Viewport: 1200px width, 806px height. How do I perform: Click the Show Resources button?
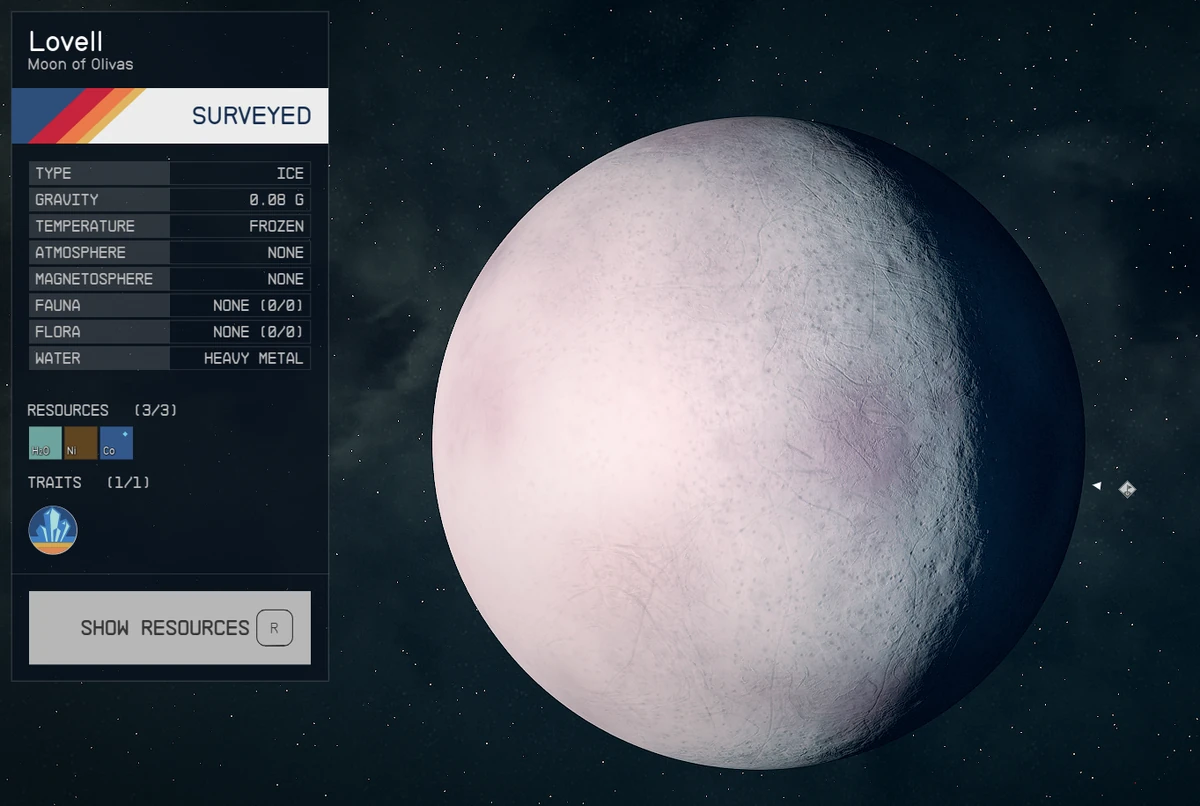(x=170, y=628)
